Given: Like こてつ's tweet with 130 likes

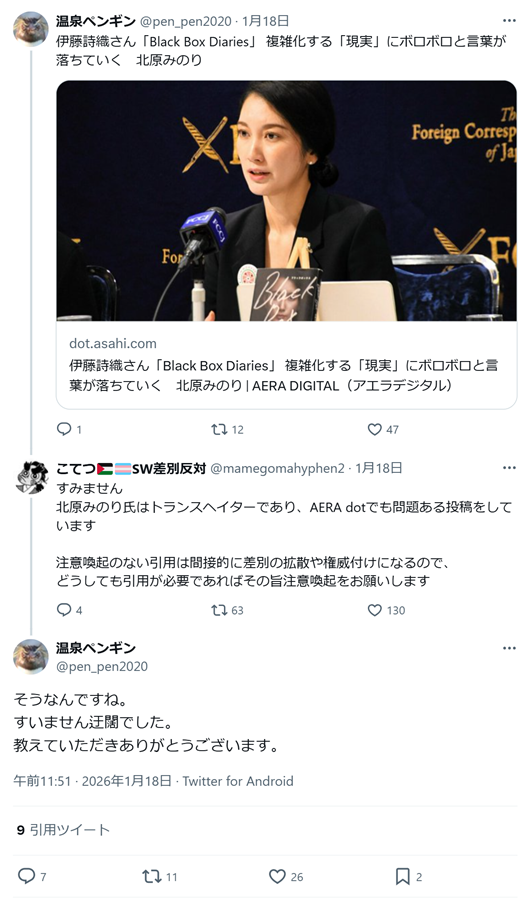Looking at the screenshot, I should tap(386, 610).
